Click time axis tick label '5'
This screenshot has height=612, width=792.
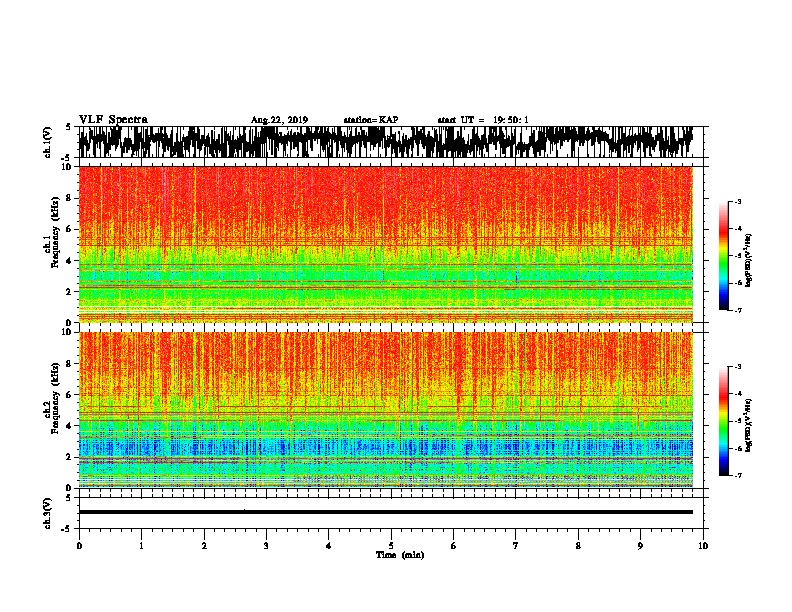click(x=391, y=545)
